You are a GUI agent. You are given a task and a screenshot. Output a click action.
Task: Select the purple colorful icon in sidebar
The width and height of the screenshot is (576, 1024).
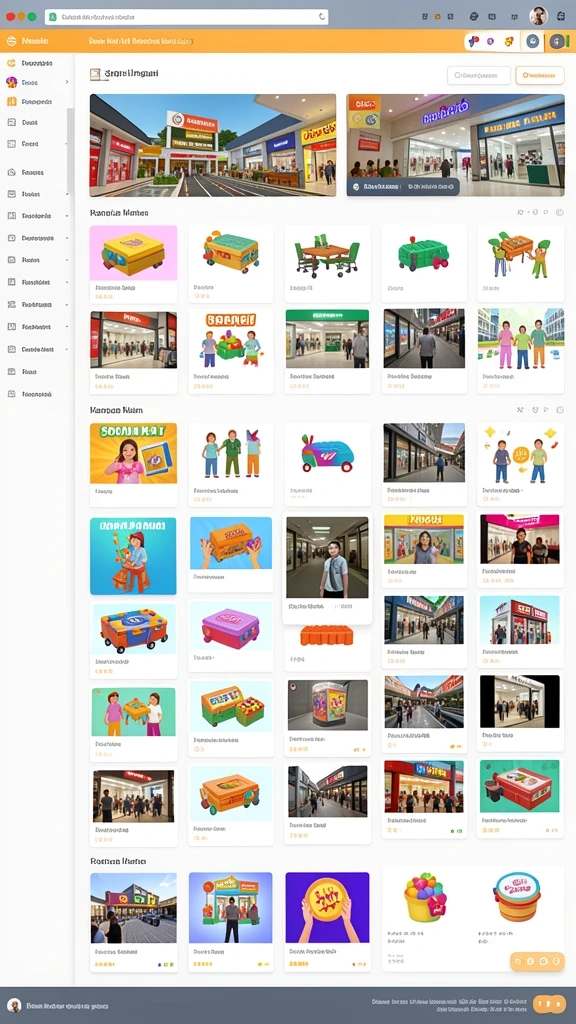click(11, 82)
